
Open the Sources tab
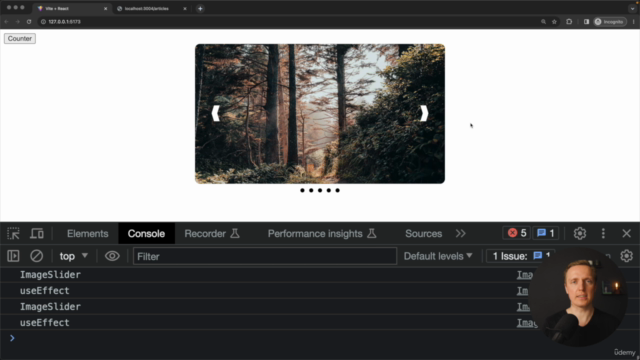(423, 233)
